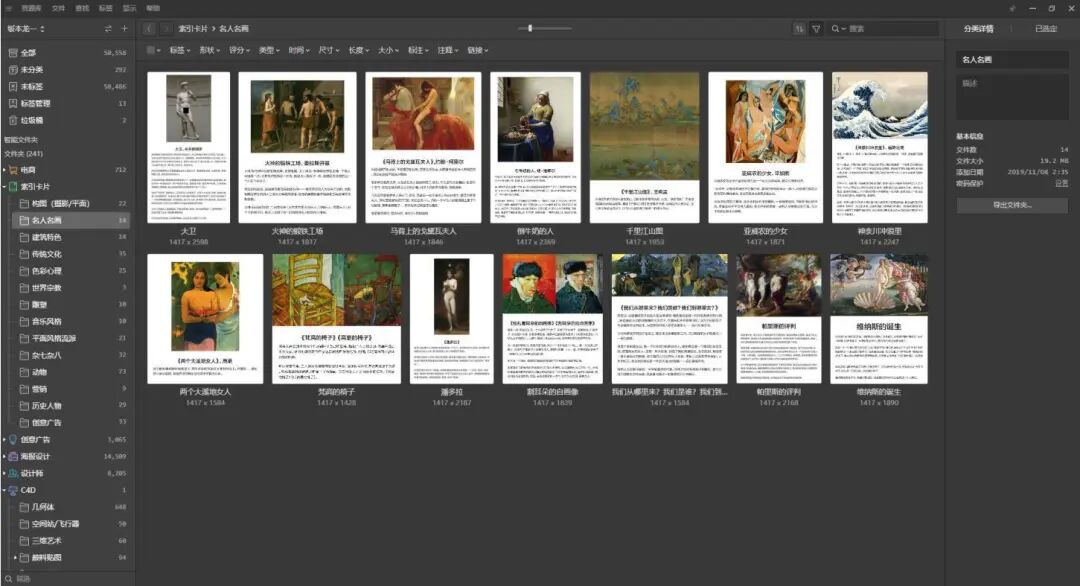Image resolution: width=1080 pixels, height=586 pixels.
Task: Click inside the search input field
Action: (x=892, y=29)
